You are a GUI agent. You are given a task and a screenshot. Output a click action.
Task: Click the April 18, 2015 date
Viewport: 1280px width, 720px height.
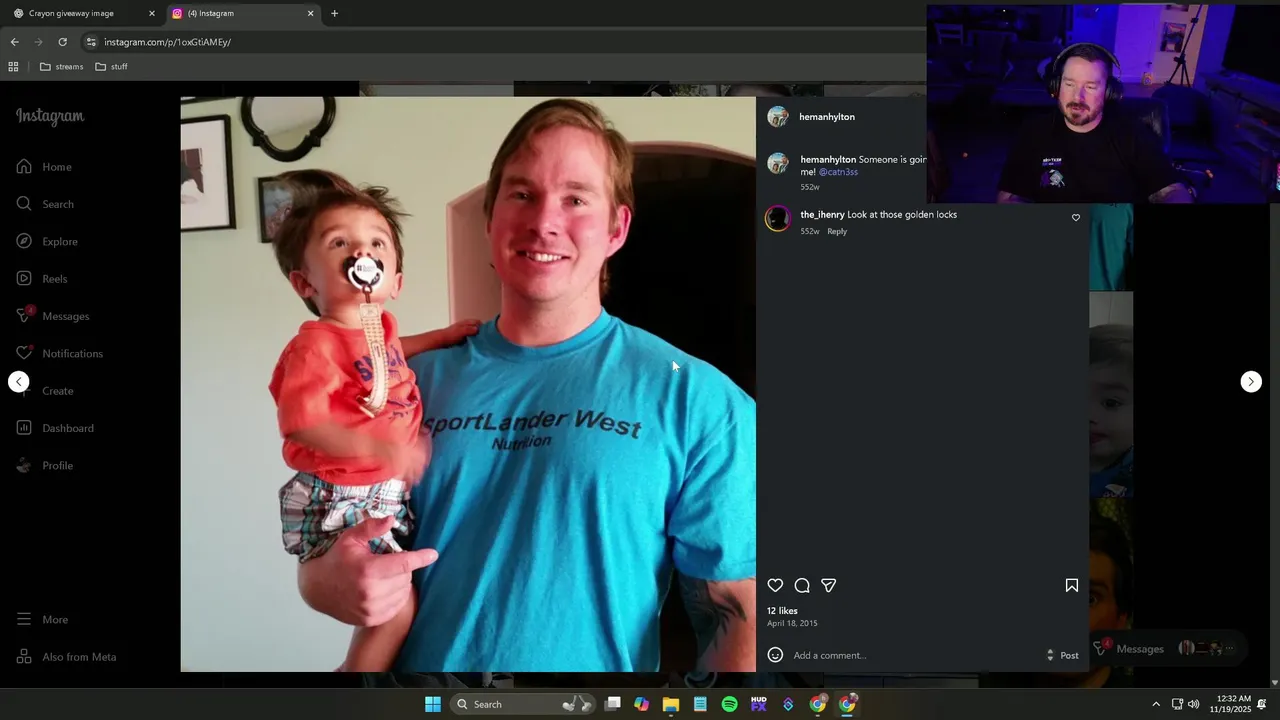(x=792, y=623)
